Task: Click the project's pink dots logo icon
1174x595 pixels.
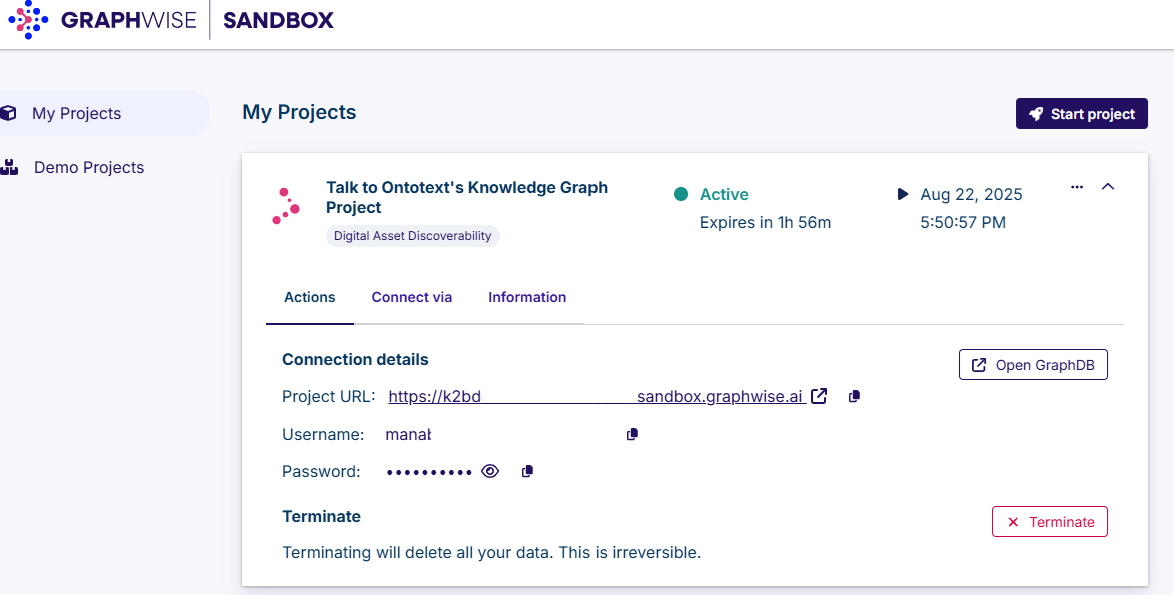Action: [286, 206]
